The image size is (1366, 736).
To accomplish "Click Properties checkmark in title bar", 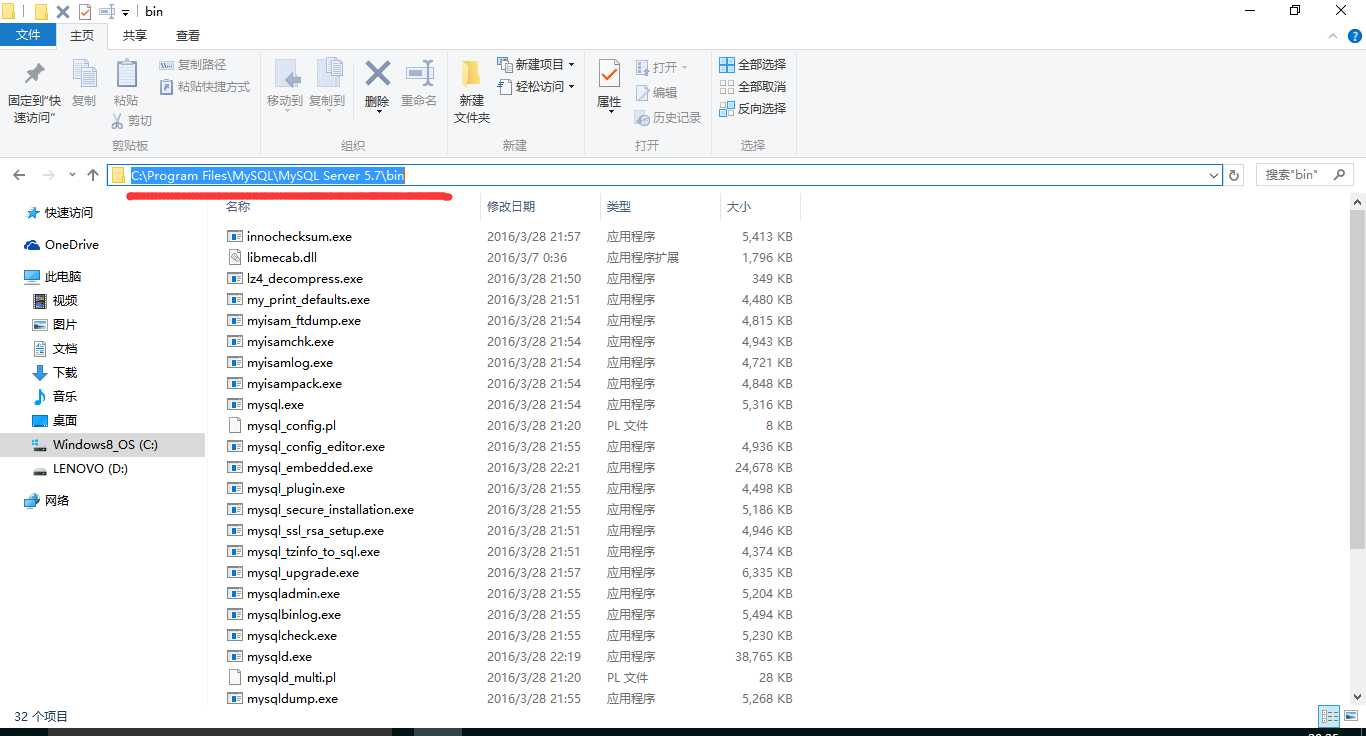I will coord(85,12).
